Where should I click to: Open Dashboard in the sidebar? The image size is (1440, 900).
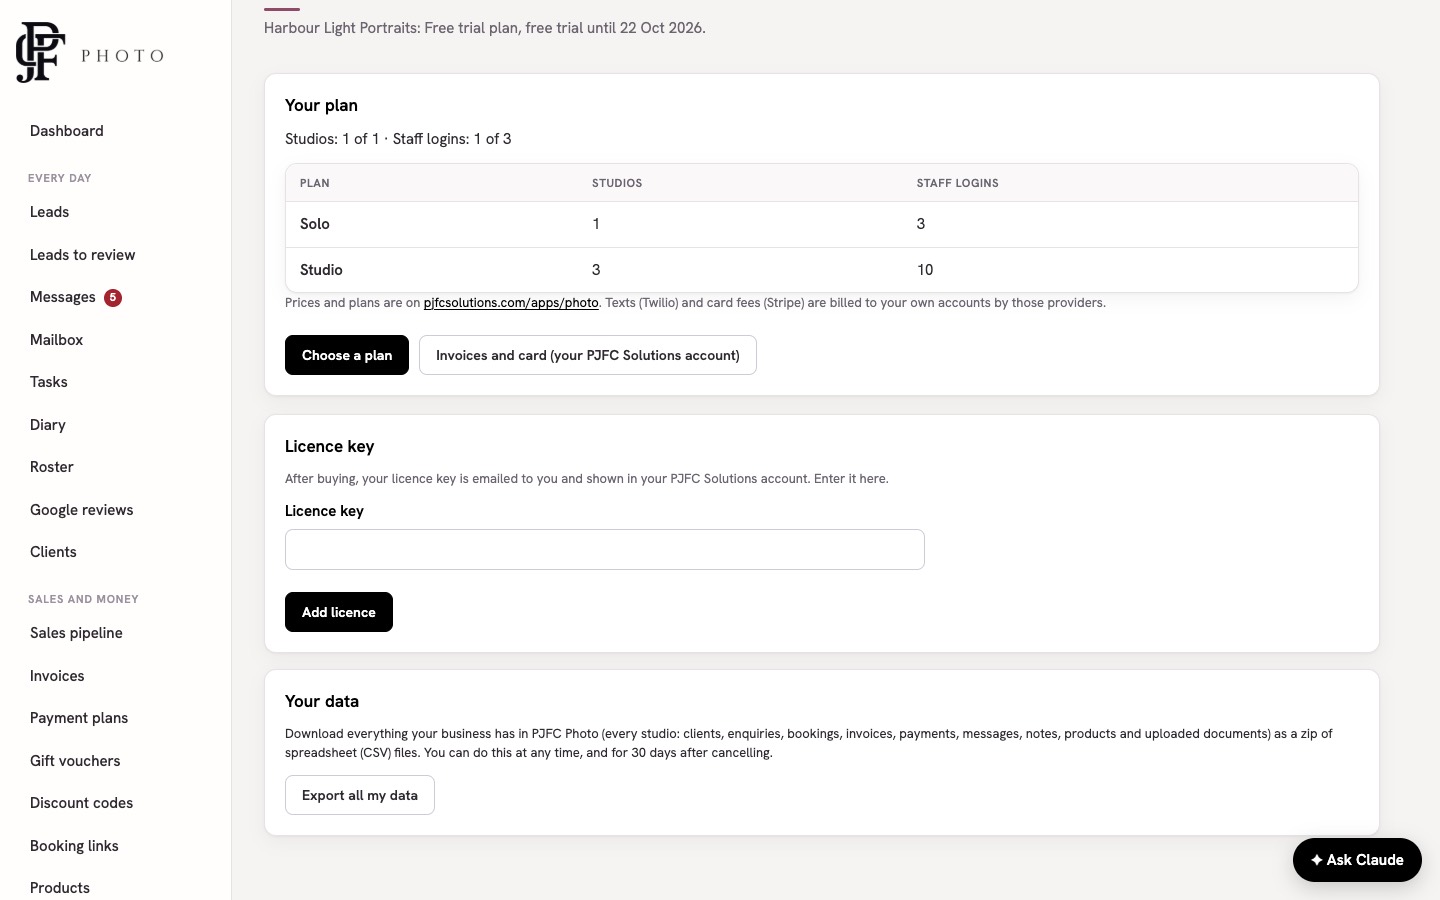pos(67,131)
